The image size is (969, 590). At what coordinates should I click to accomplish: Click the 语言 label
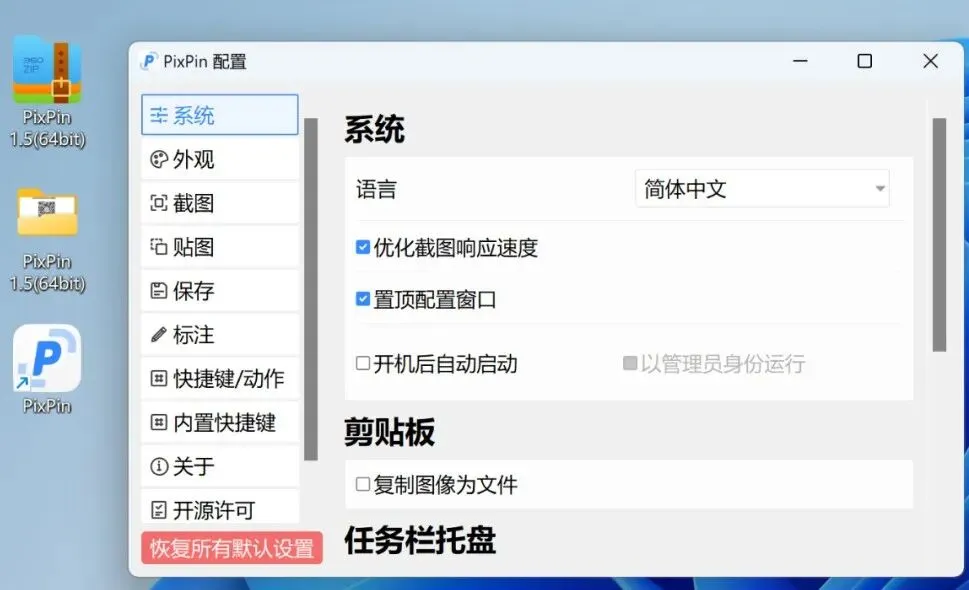coord(376,189)
